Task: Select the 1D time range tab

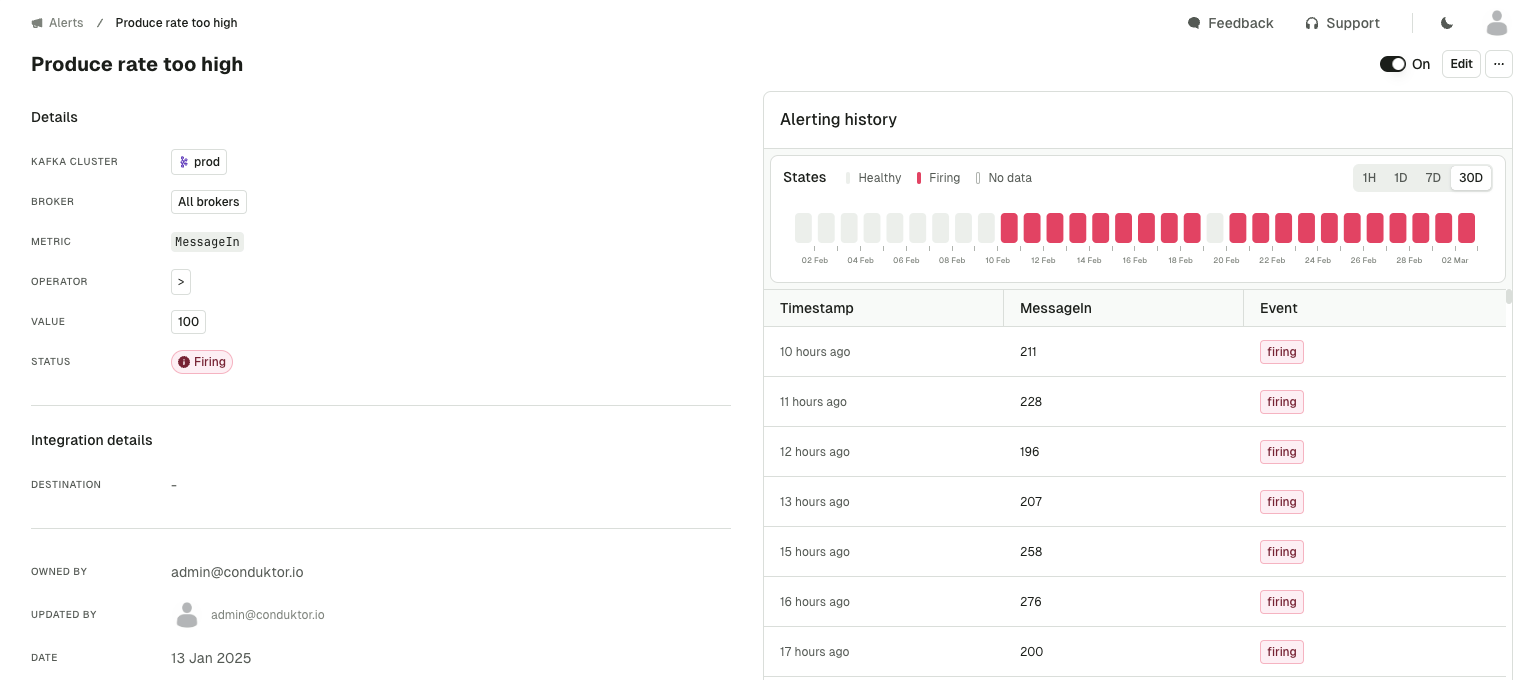Action: coord(1401,178)
